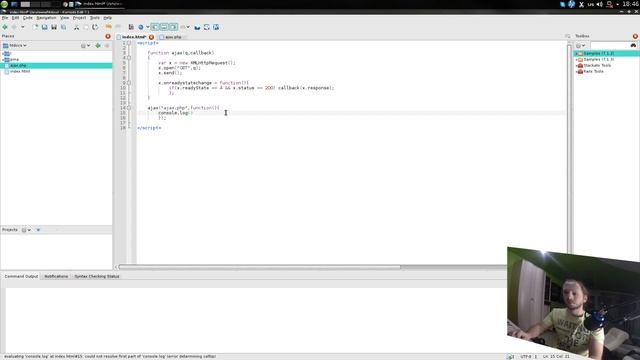Select the pma folder in Places
640x360 pixels.
(x=56, y=60)
